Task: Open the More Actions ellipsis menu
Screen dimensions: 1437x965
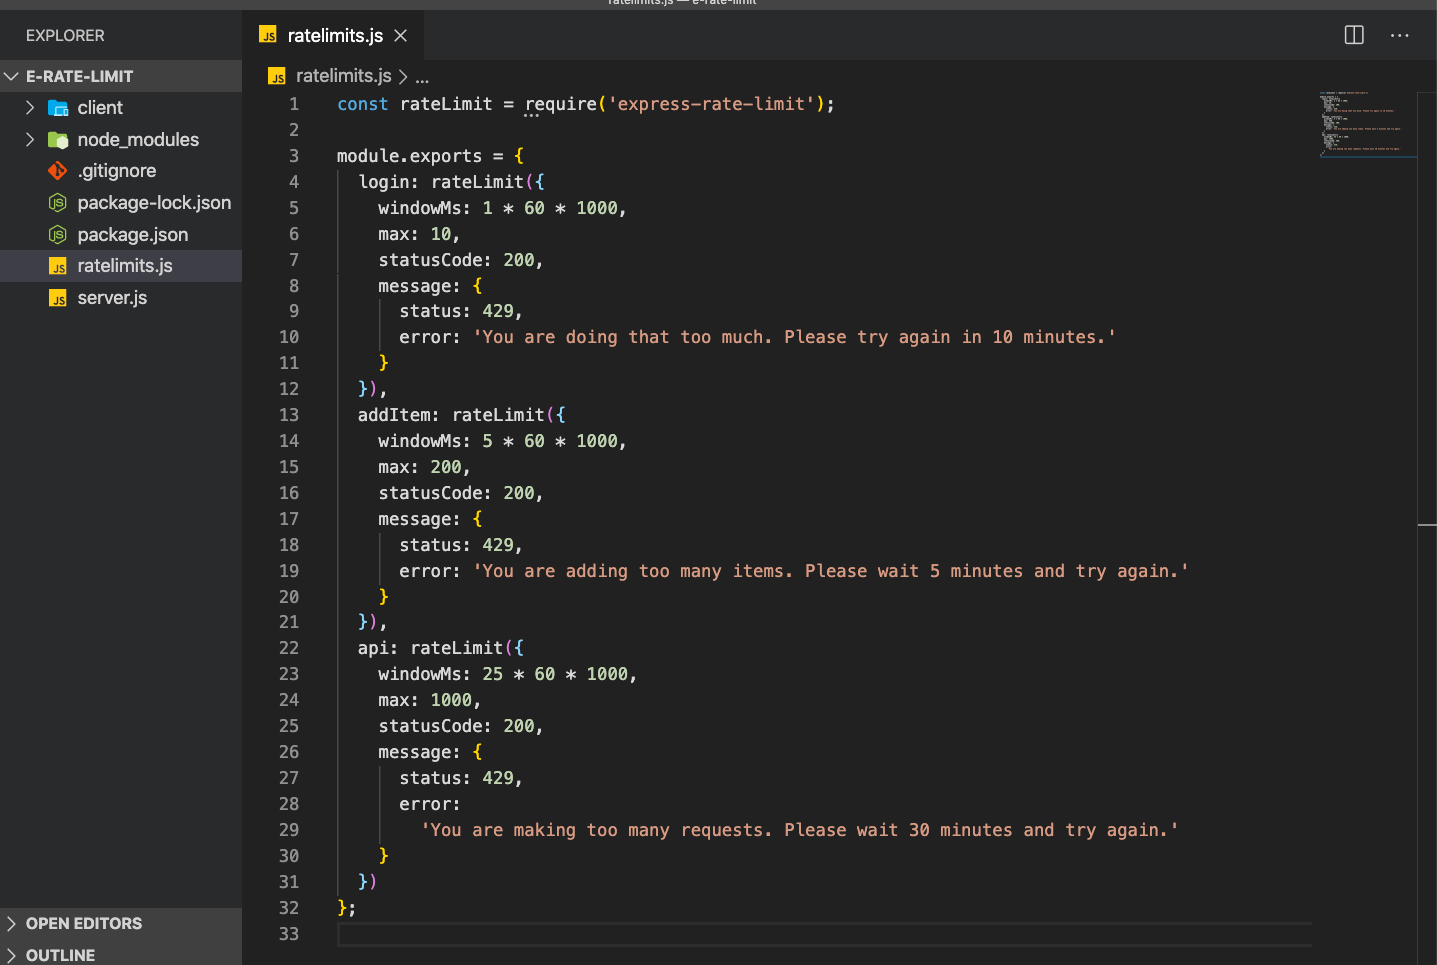Action: tap(1399, 35)
